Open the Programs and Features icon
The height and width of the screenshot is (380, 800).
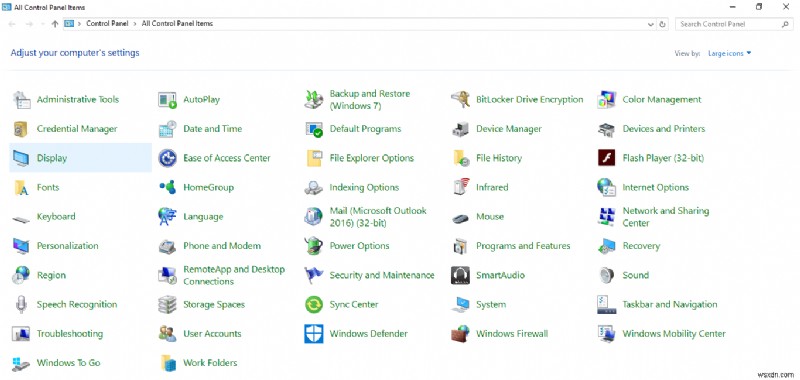pos(460,246)
